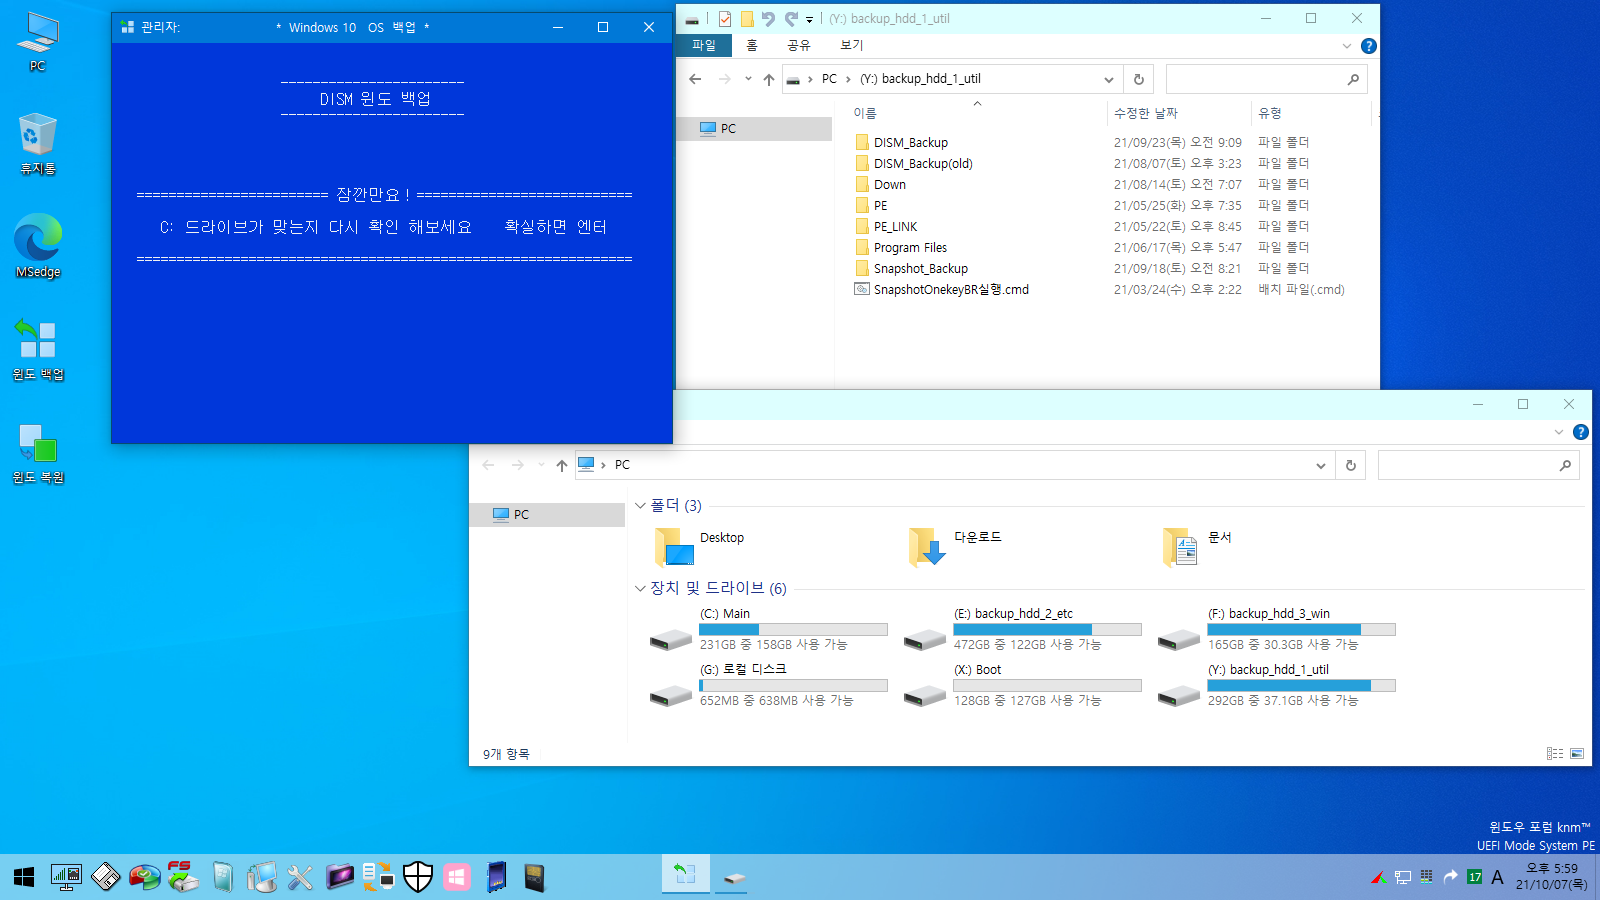The image size is (1600, 900).
Task: Open the 파일 ribbon tab
Action: point(704,45)
